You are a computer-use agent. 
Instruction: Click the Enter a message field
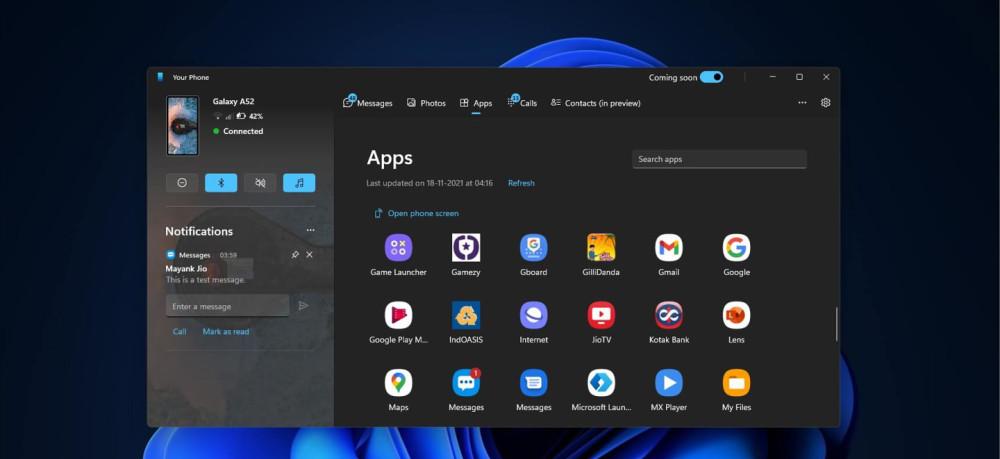tap(228, 306)
